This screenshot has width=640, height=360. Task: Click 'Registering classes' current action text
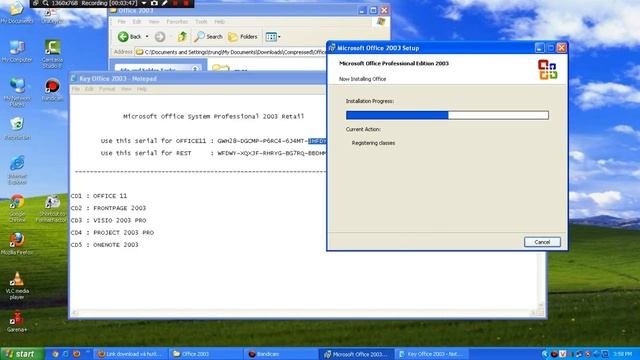pos(373,143)
